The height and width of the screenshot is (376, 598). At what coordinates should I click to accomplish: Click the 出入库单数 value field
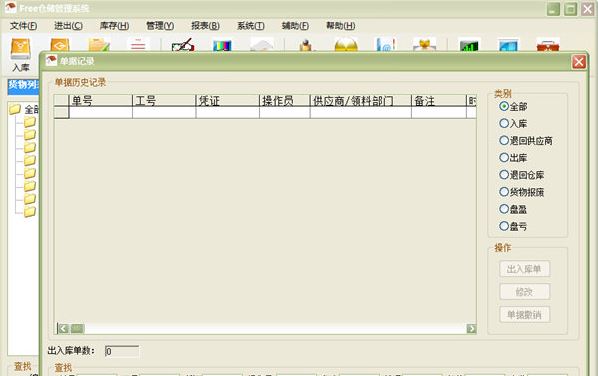point(122,351)
